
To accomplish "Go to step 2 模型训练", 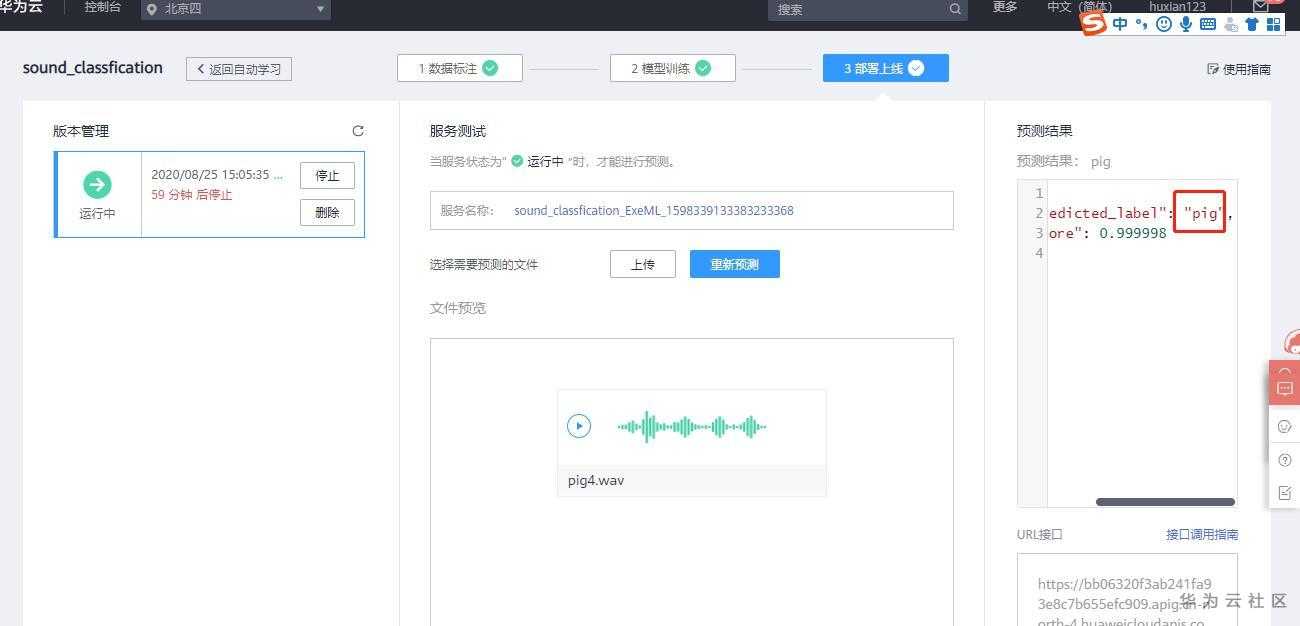I will [x=673, y=68].
